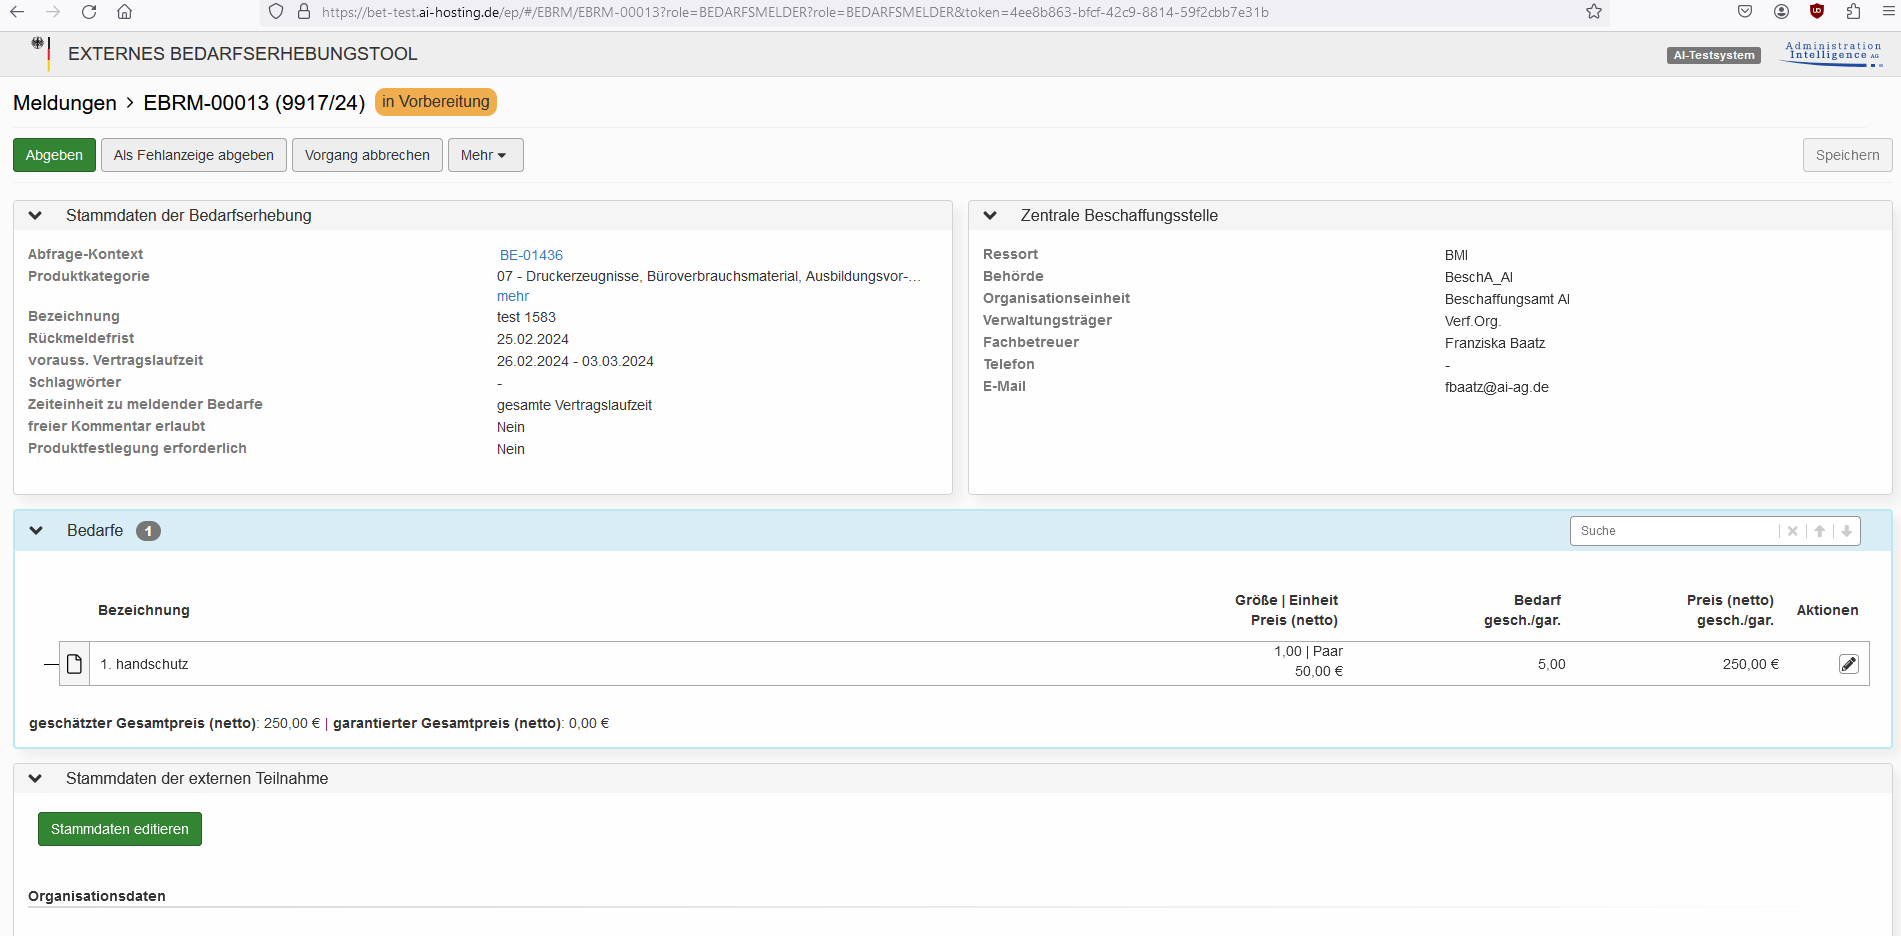Screen dimensions: 1901x936
Task: Collapse the Bedarfe section
Action: [36, 531]
